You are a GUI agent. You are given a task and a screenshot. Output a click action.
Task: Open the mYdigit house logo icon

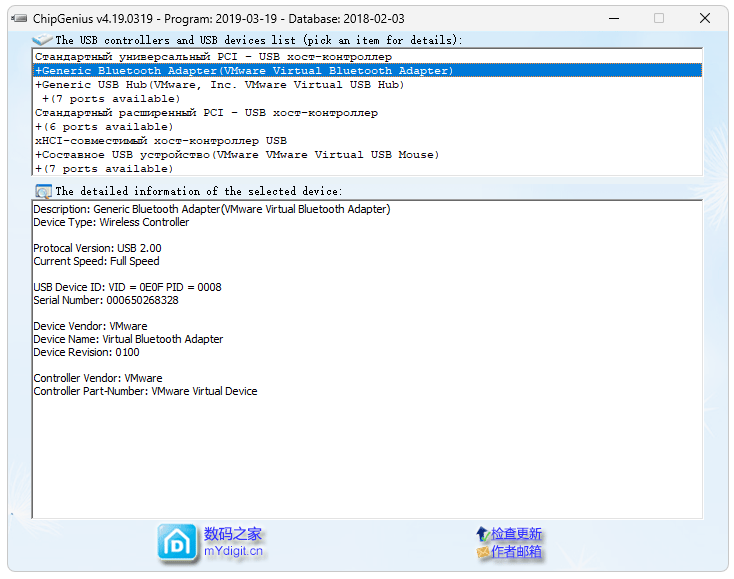tap(176, 543)
